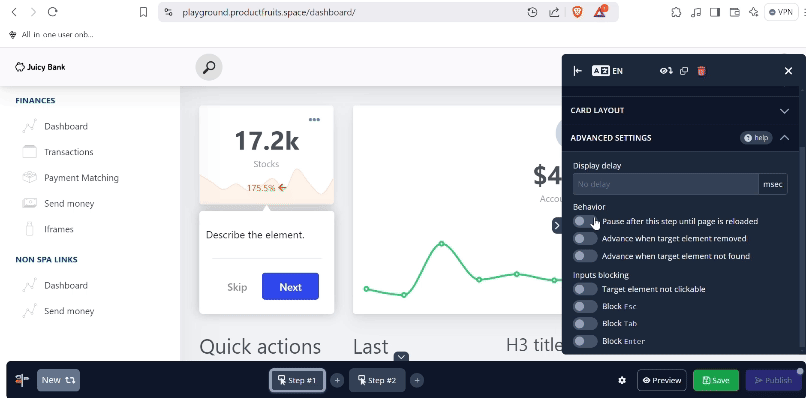
Task: Open Transactions in the sidebar
Action: pyautogui.click(x=68, y=152)
